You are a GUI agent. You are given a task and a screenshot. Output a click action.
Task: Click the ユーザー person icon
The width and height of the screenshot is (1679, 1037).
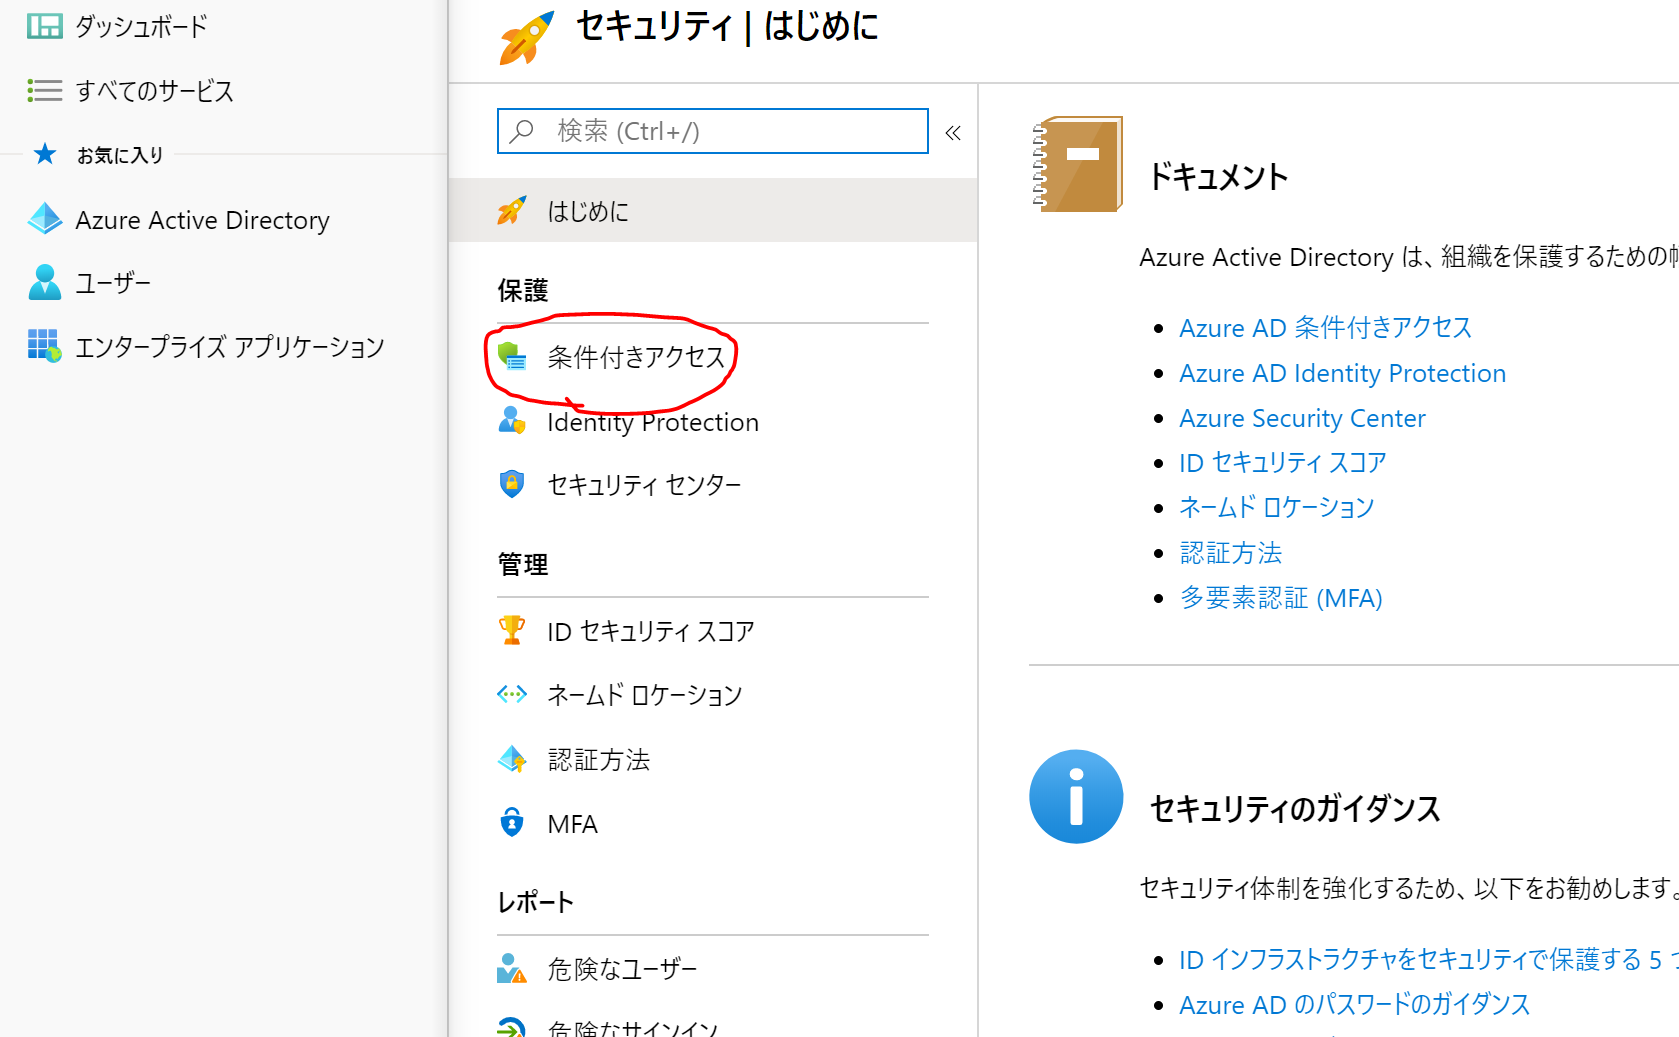[44, 282]
